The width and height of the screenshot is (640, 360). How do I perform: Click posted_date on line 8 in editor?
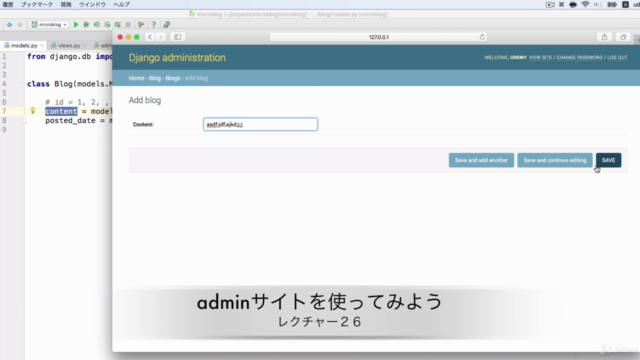pos(70,121)
